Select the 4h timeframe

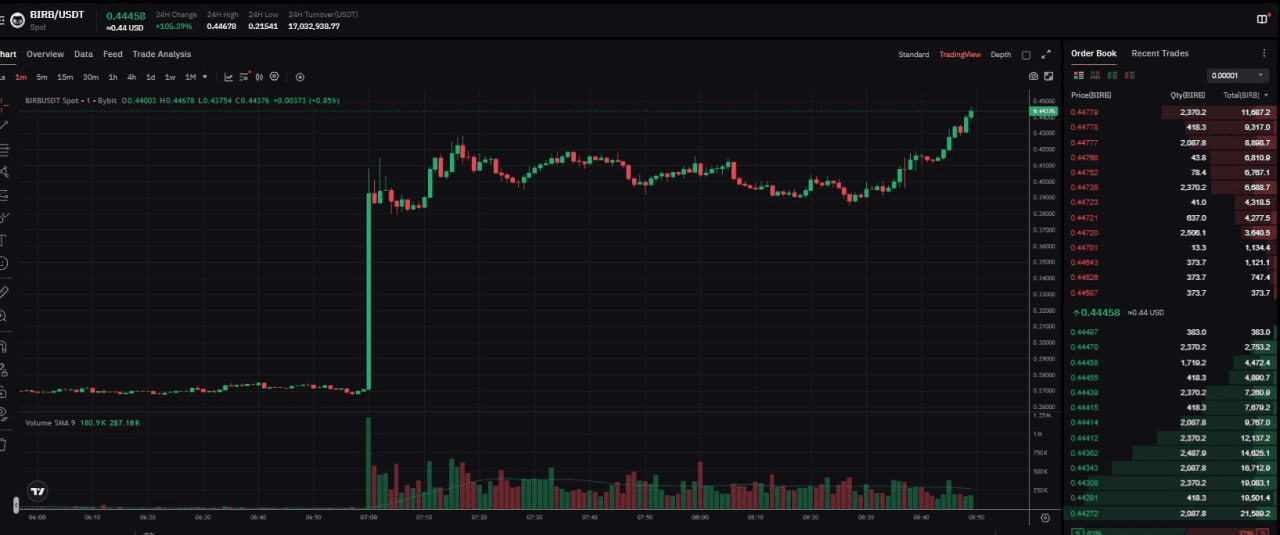[x=131, y=77]
